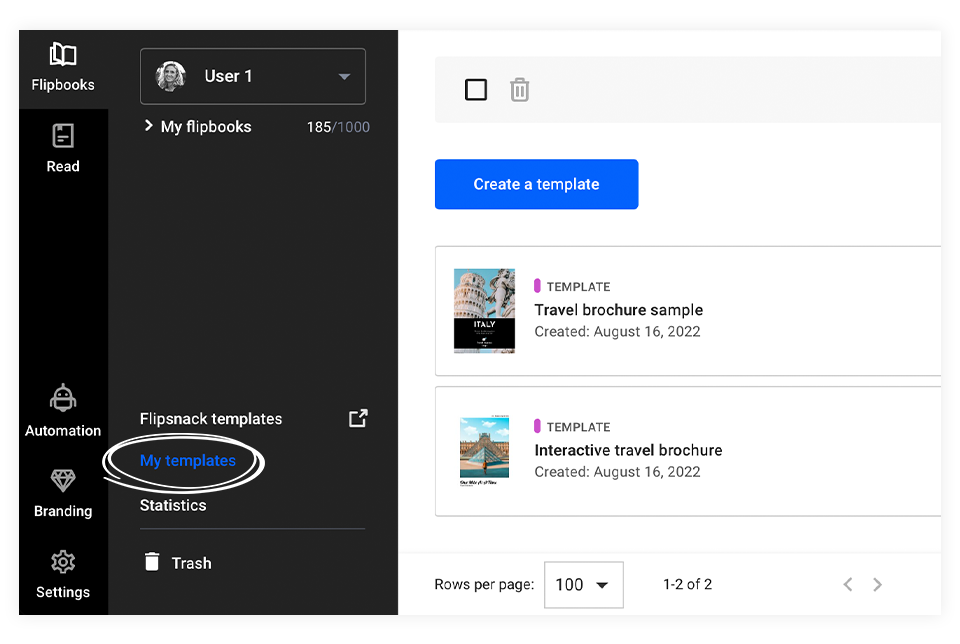
Task: Click the Italy travel brochure thumbnail
Action: click(484, 310)
